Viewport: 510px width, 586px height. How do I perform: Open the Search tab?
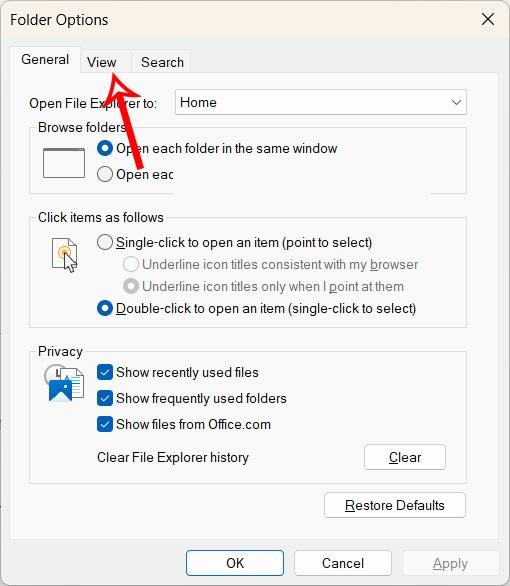tap(162, 62)
